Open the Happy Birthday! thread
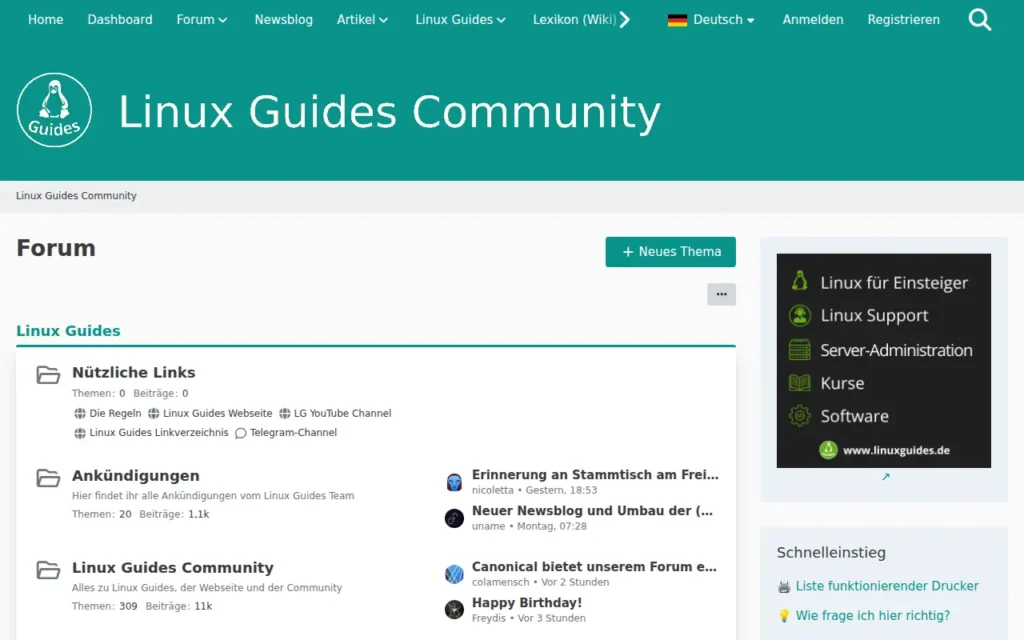The image size is (1024, 640). (x=527, y=603)
